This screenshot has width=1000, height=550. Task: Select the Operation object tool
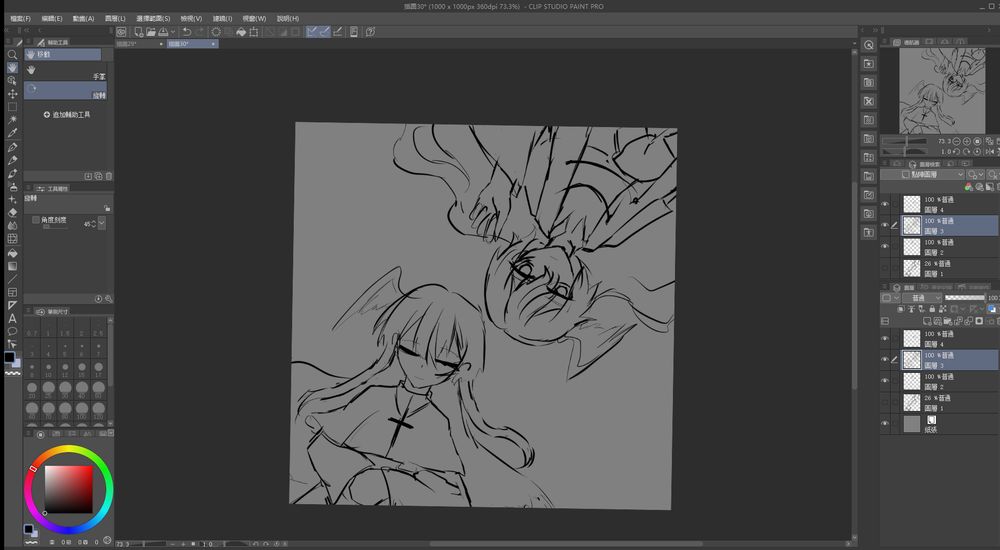[x=12, y=81]
